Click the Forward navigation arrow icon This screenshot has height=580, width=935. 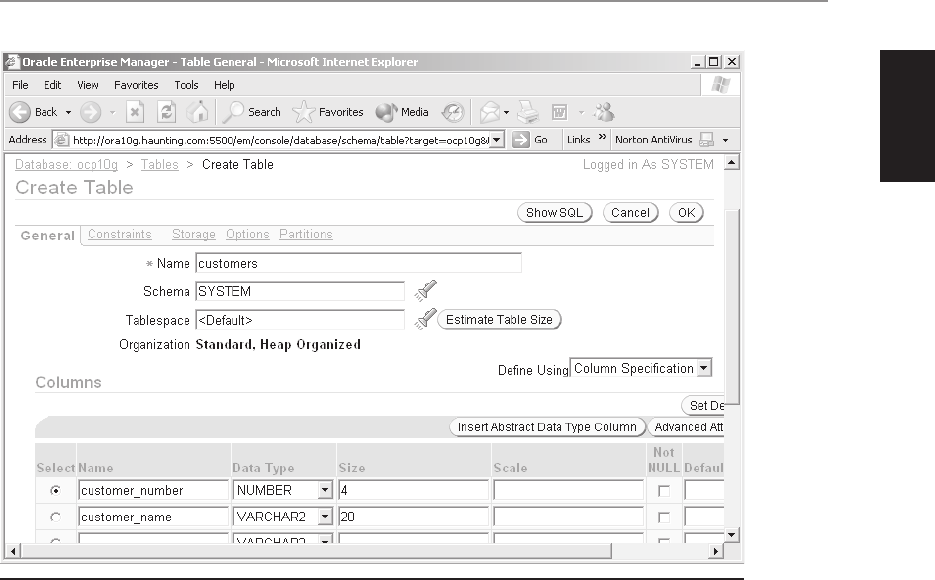pos(91,112)
